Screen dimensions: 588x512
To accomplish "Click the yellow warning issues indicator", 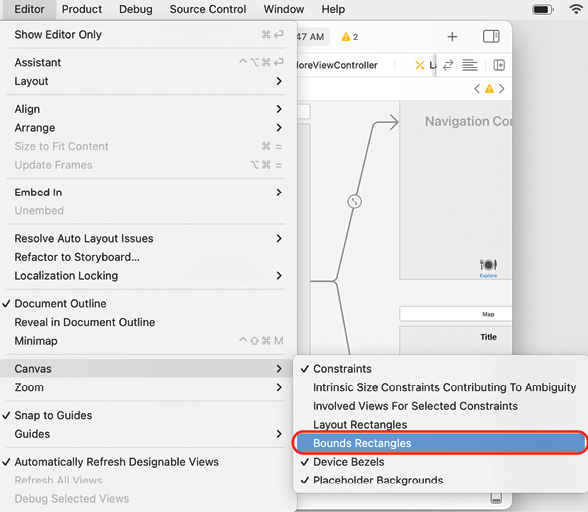I will coord(350,37).
